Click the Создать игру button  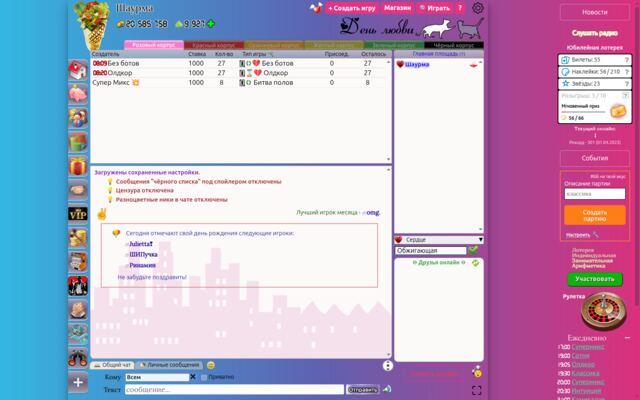point(352,8)
